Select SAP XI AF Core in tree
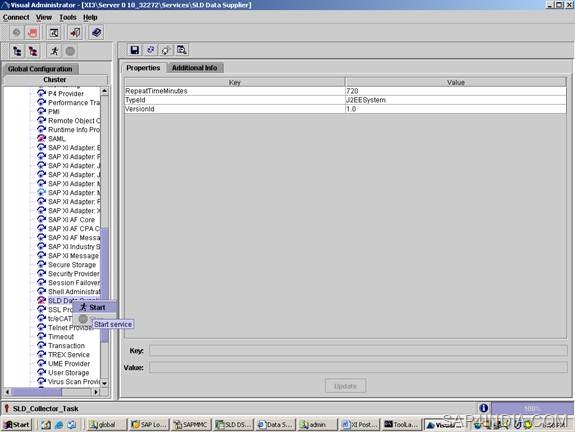Viewport: 575px width, 432px height. (72, 220)
